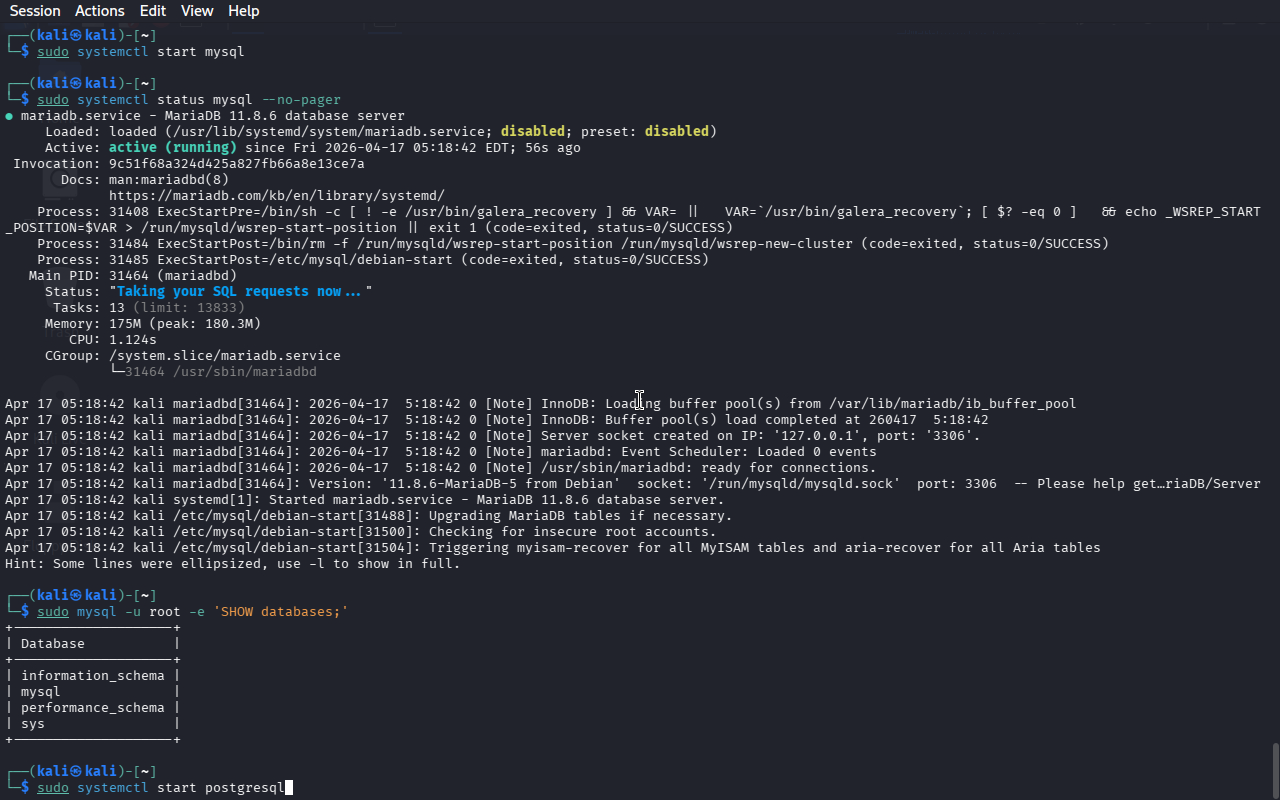This screenshot has height=800, width=1280.
Task: Open the Edit menu
Action: coord(153,11)
